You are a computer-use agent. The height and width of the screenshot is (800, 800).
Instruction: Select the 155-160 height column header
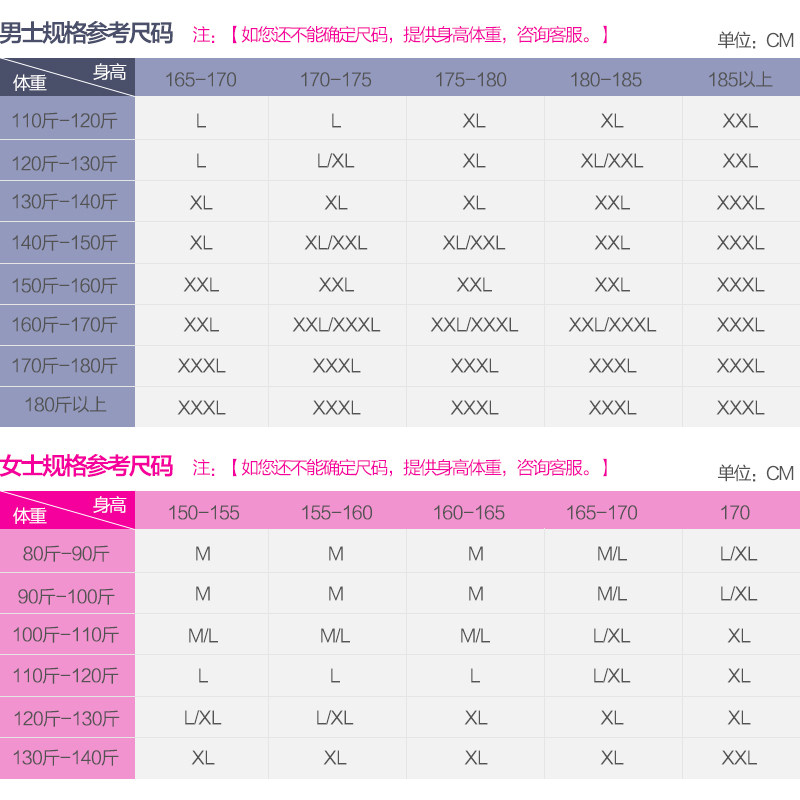coord(337,513)
